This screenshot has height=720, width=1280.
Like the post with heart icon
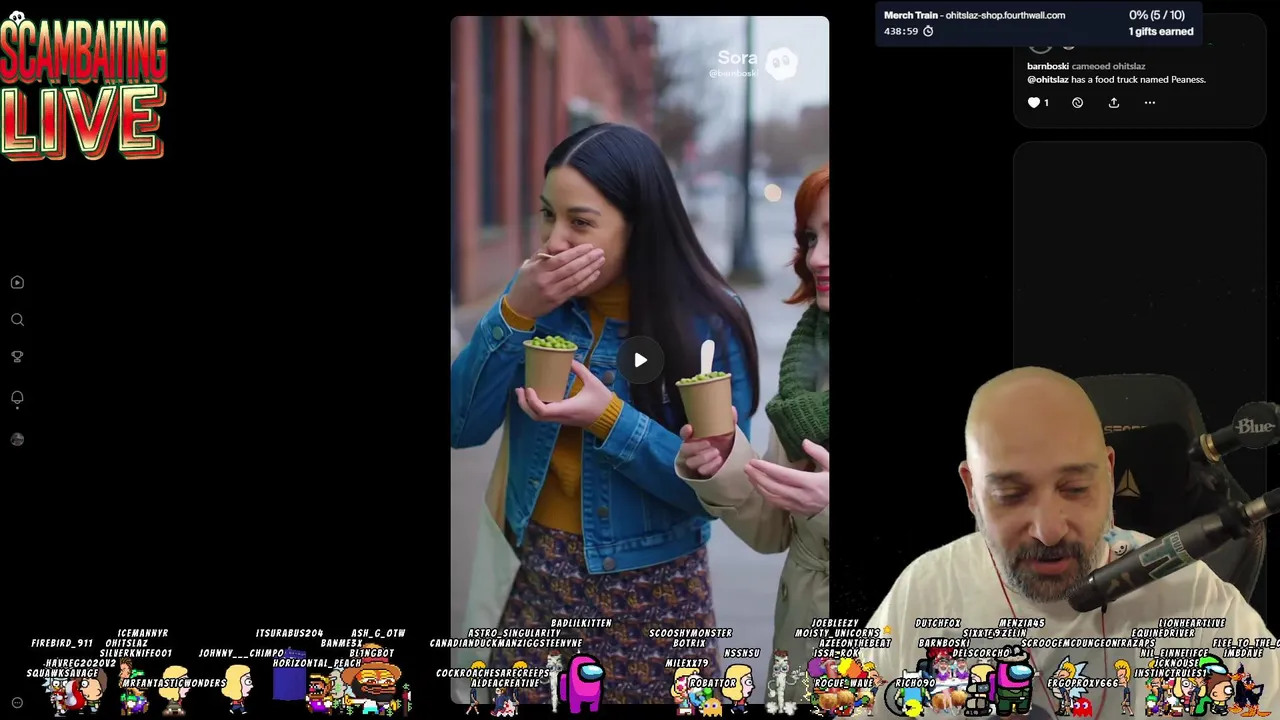click(x=1034, y=102)
